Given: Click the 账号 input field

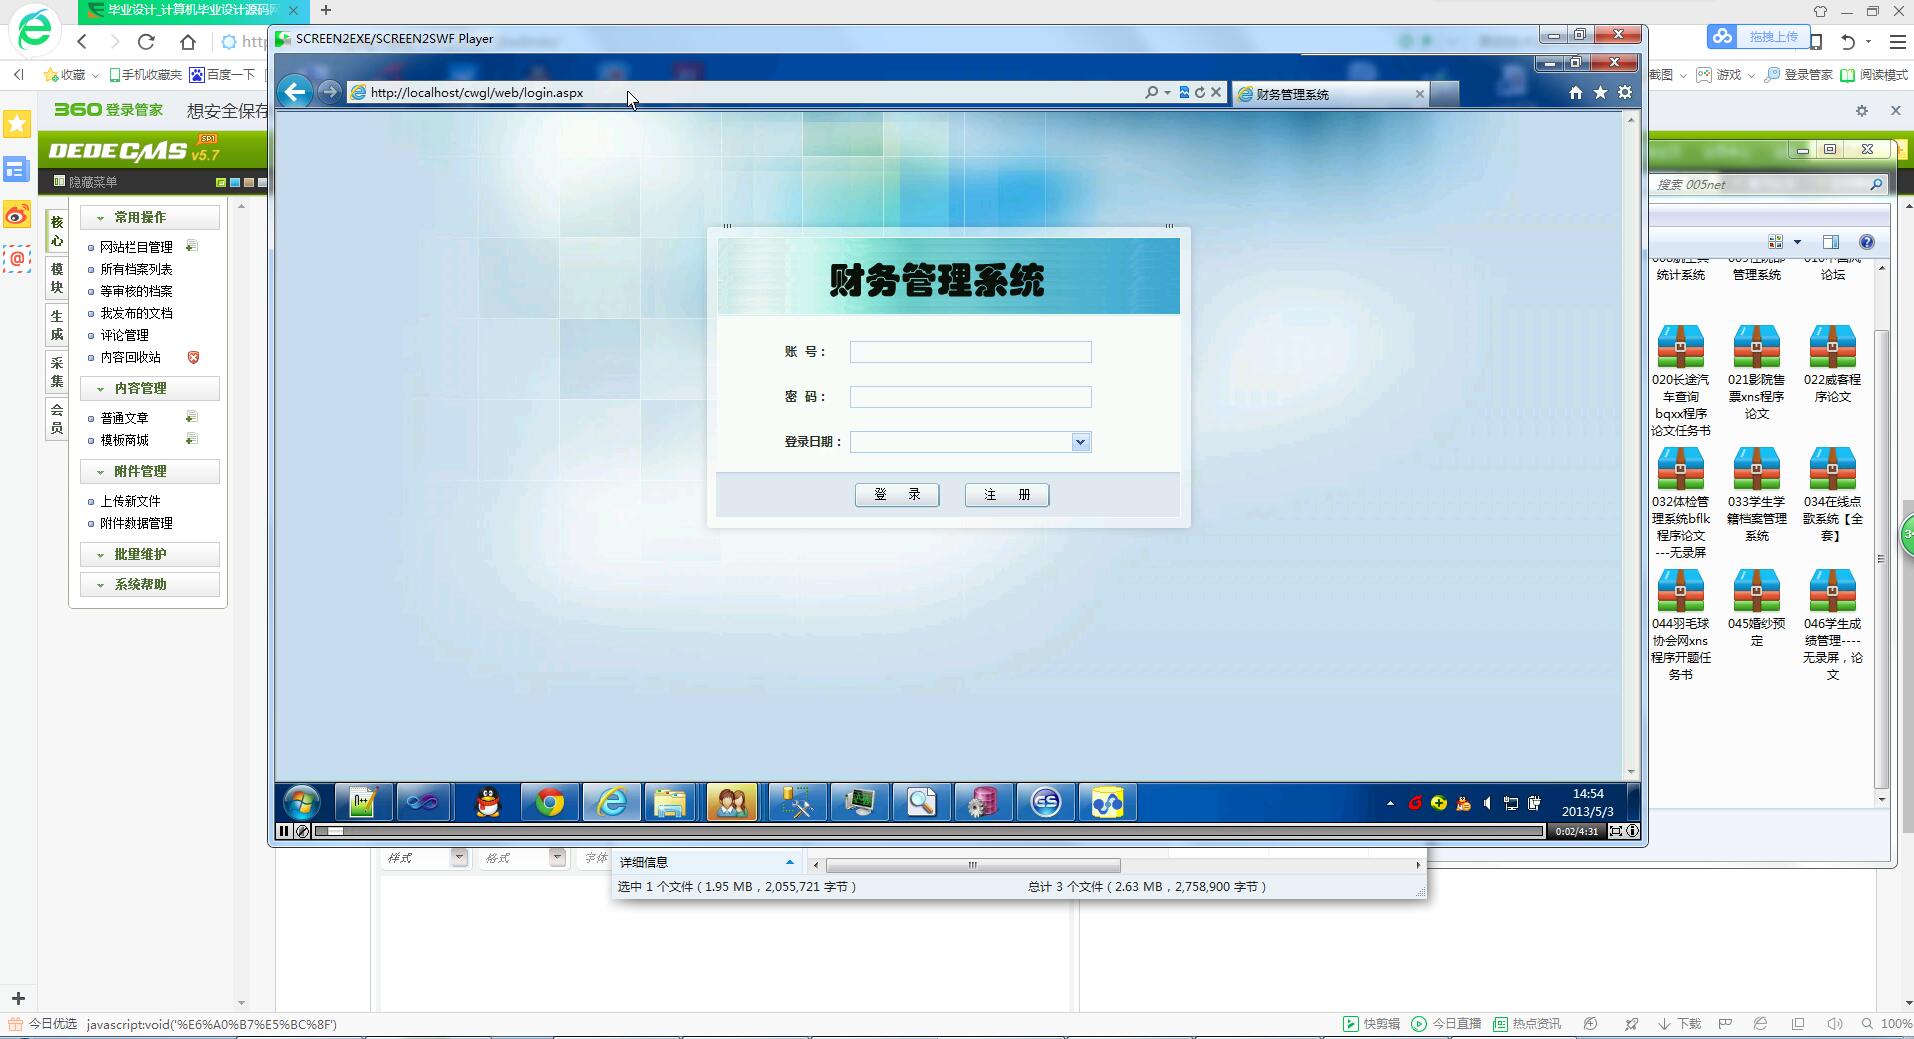Looking at the screenshot, I should coord(970,352).
